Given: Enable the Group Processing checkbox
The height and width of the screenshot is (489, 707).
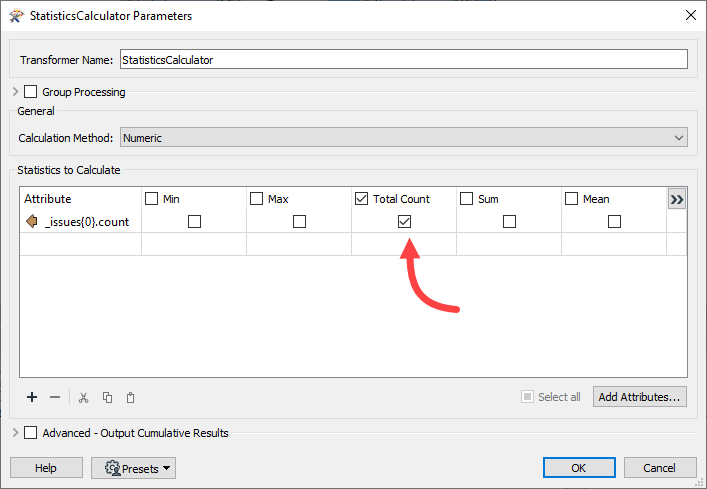Looking at the screenshot, I should (30, 92).
